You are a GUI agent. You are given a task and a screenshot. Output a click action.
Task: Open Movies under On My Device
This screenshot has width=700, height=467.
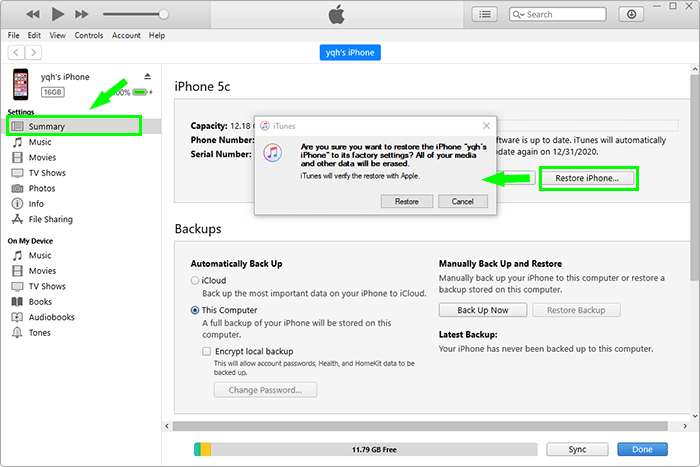(42, 271)
